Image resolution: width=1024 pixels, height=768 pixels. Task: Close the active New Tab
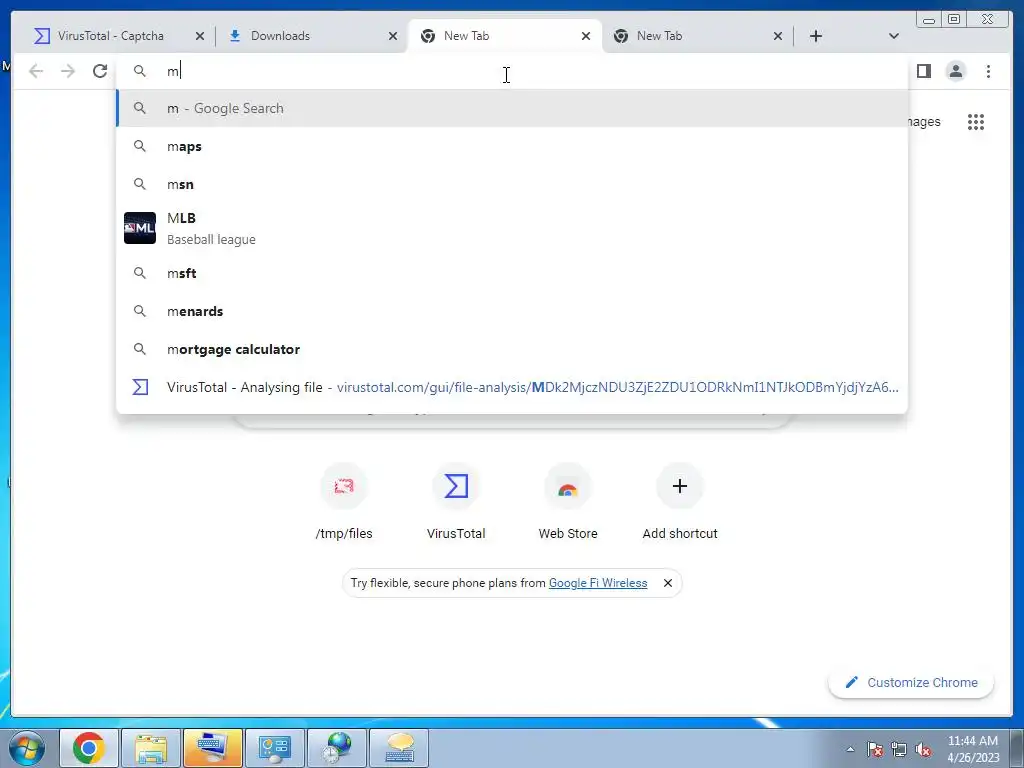point(586,36)
